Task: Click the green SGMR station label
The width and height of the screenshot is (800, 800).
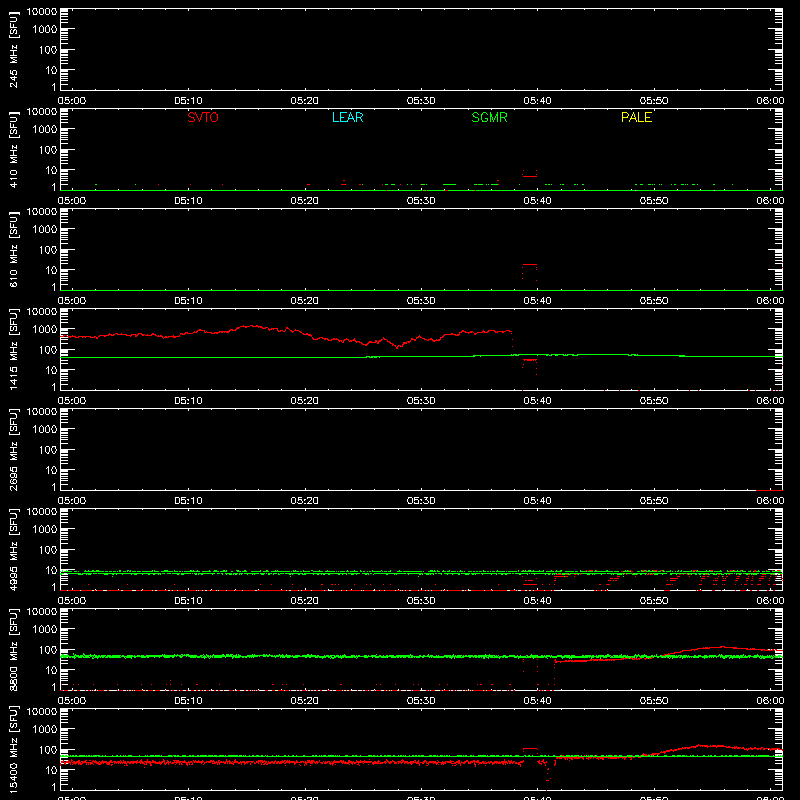Action: point(489,117)
